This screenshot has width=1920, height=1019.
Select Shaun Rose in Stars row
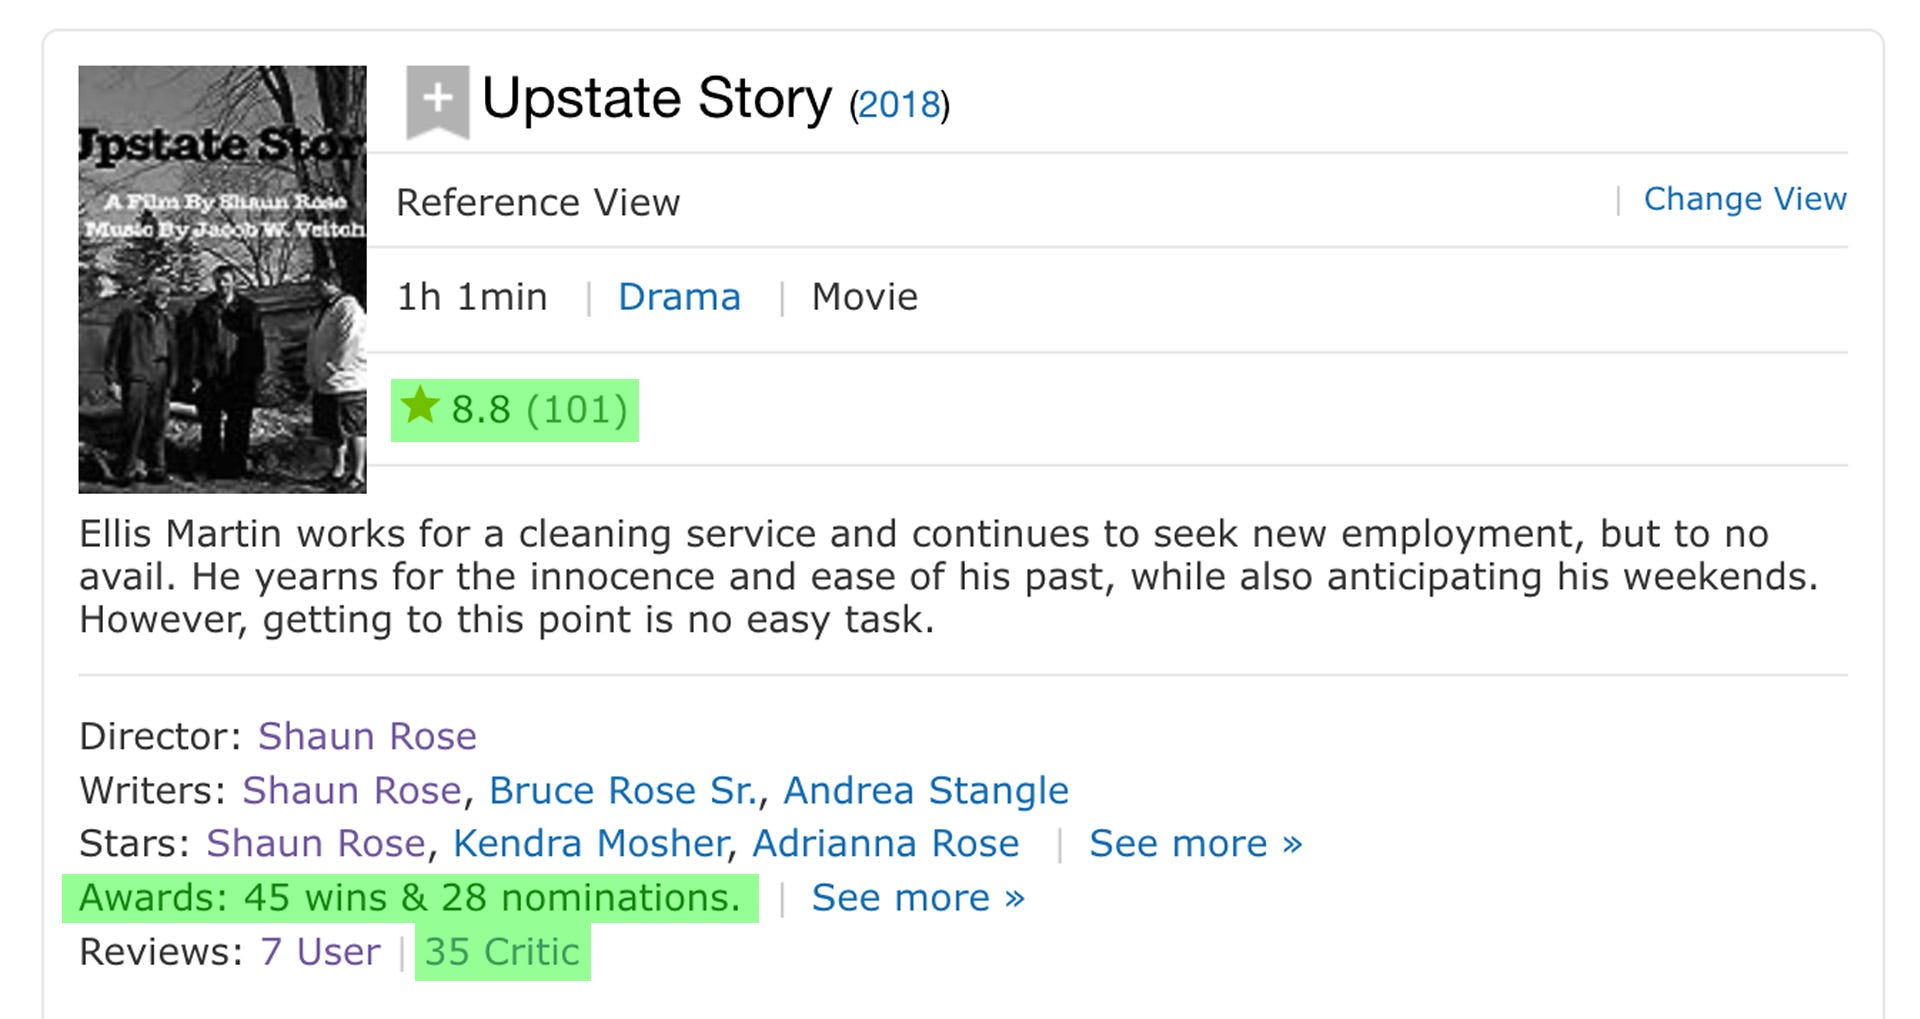click(x=316, y=843)
